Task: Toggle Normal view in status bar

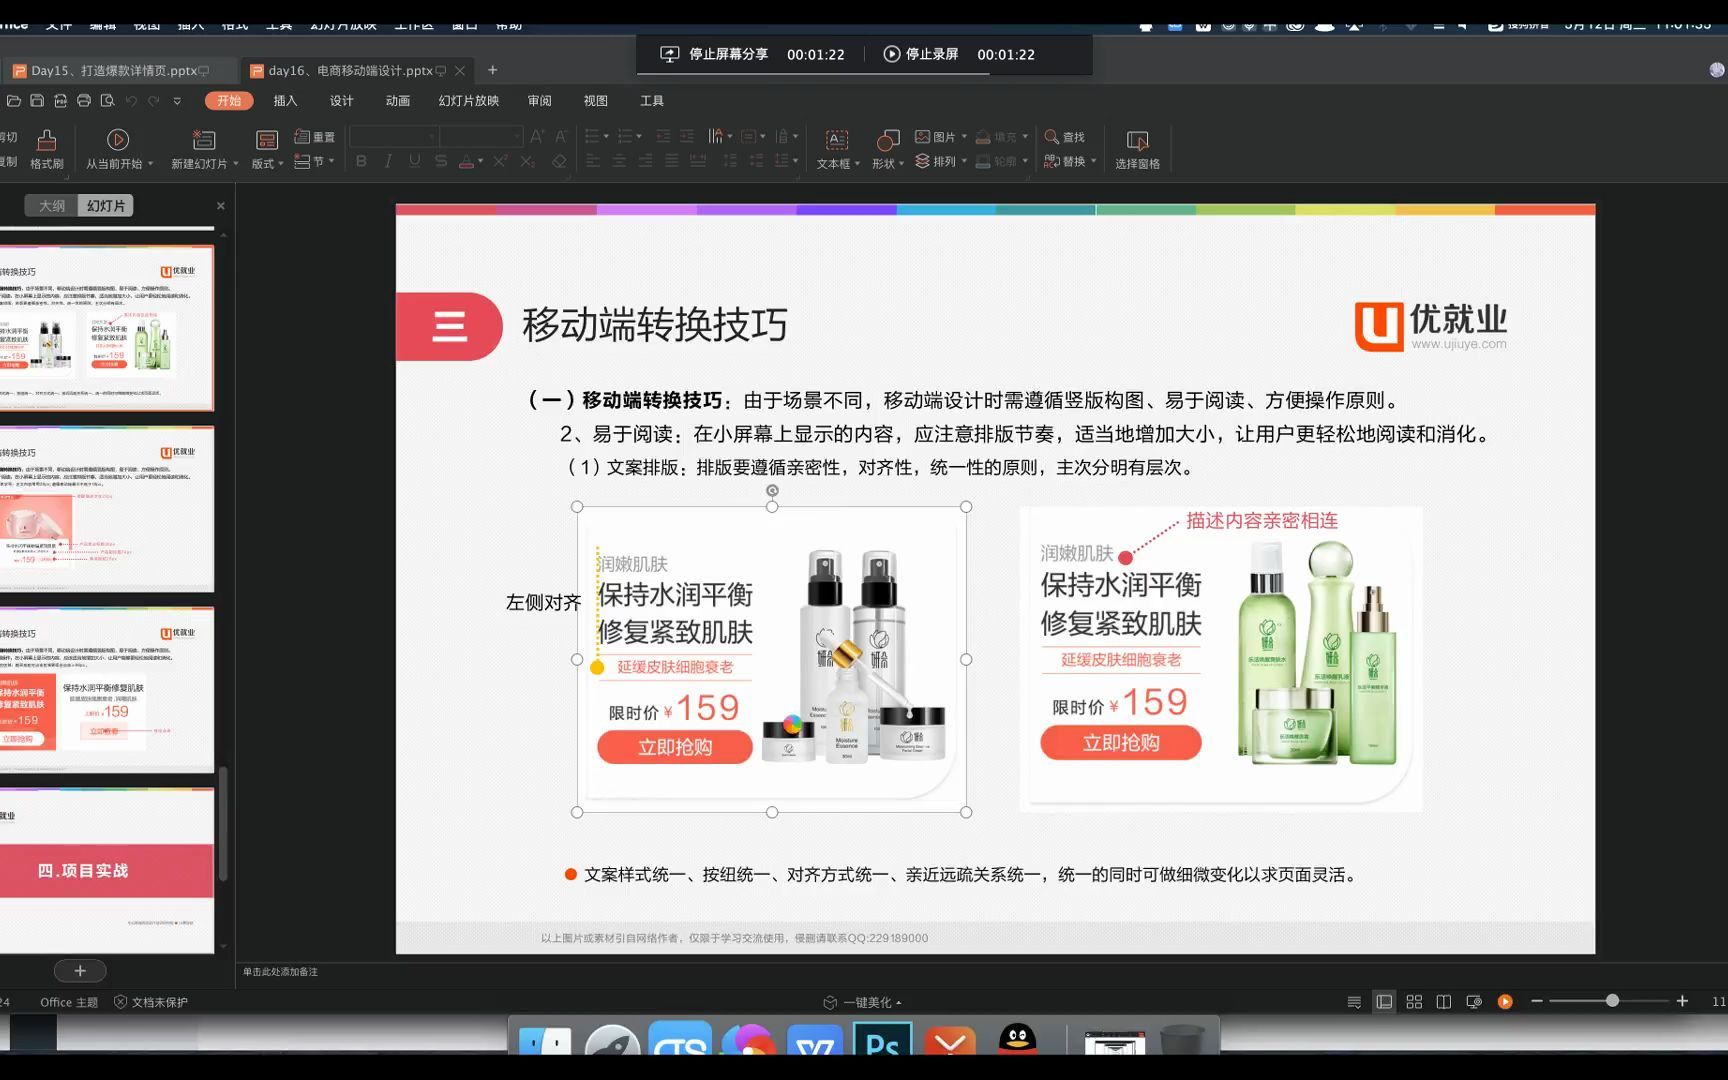Action: point(1384,1002)
